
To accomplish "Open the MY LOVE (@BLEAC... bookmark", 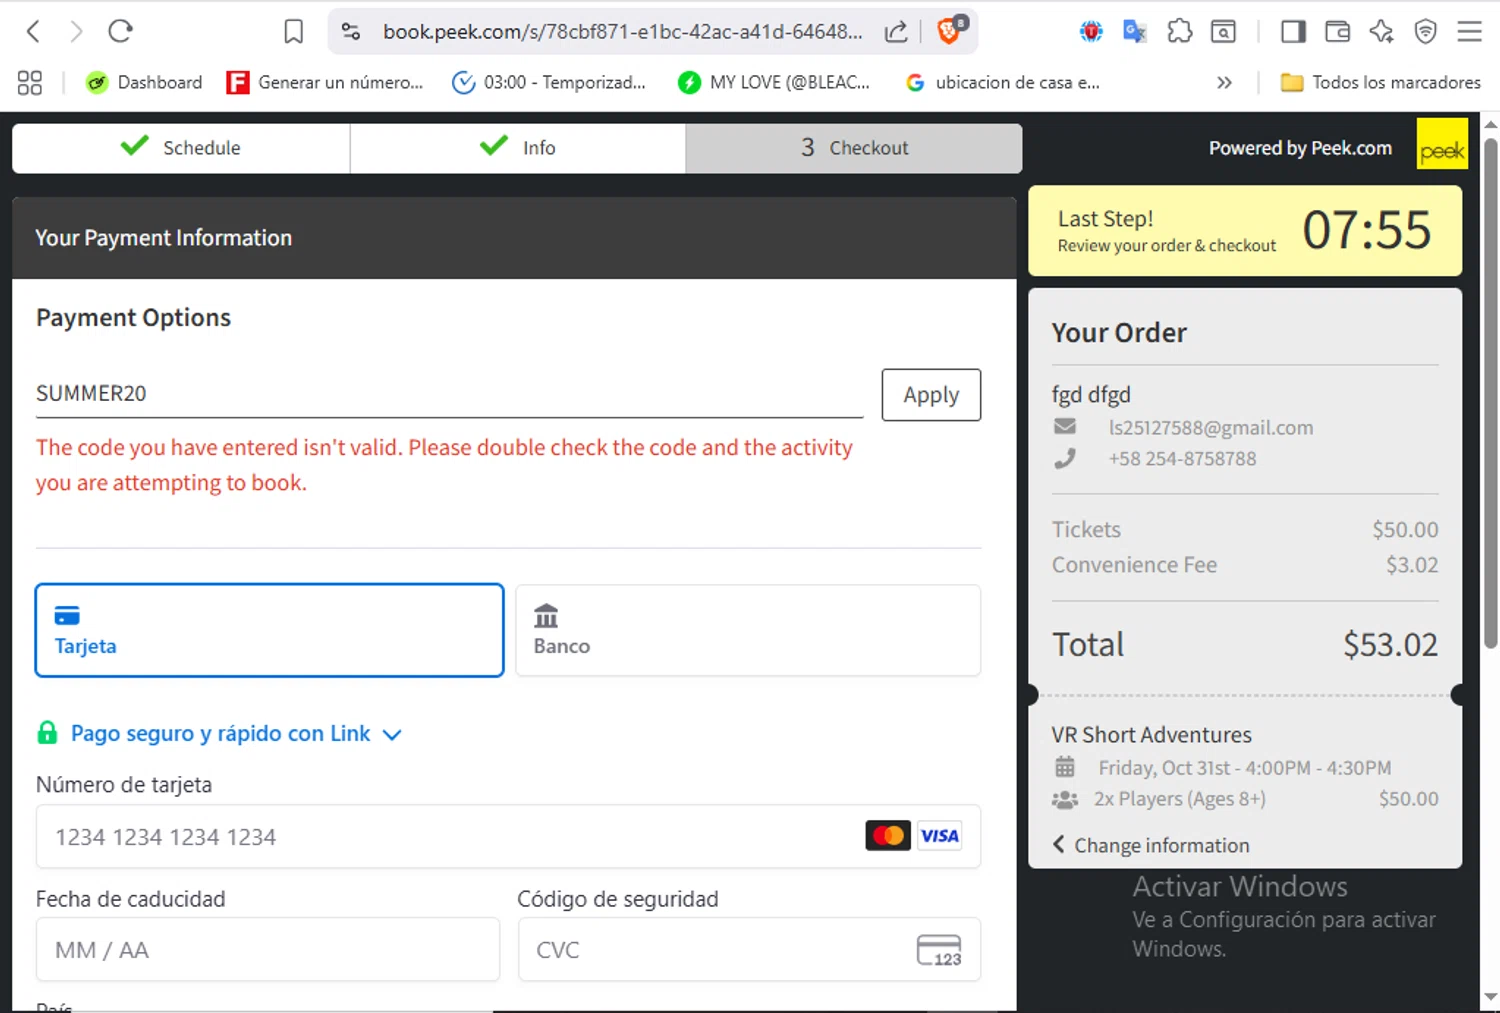I will pyautogui.click(x=774, y=83).
